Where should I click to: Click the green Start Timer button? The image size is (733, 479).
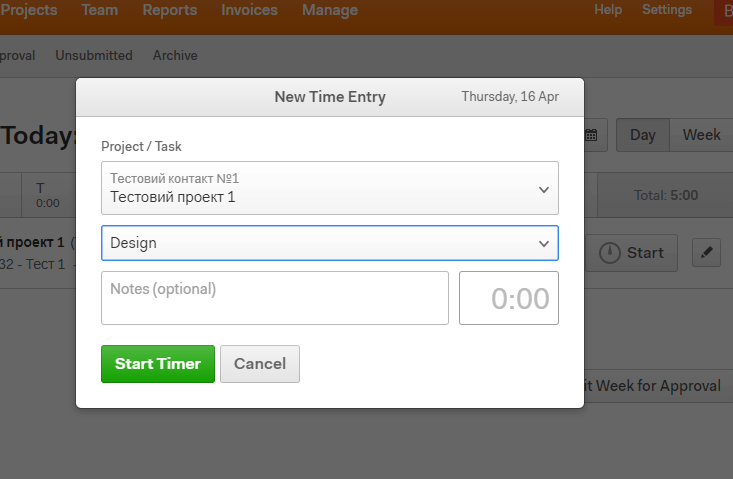point(158,364)
